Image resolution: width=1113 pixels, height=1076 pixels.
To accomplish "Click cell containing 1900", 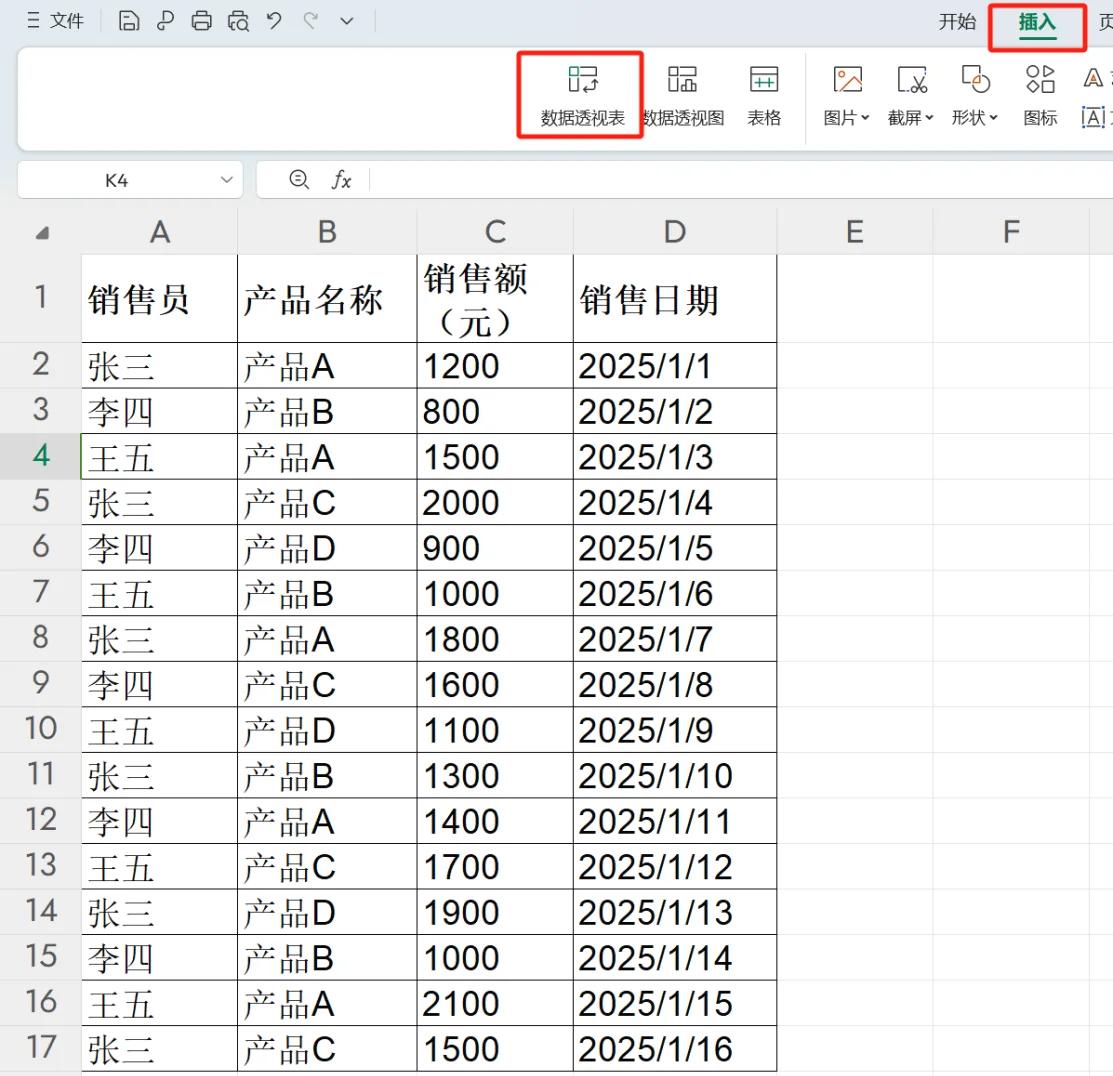I will 495,911.
